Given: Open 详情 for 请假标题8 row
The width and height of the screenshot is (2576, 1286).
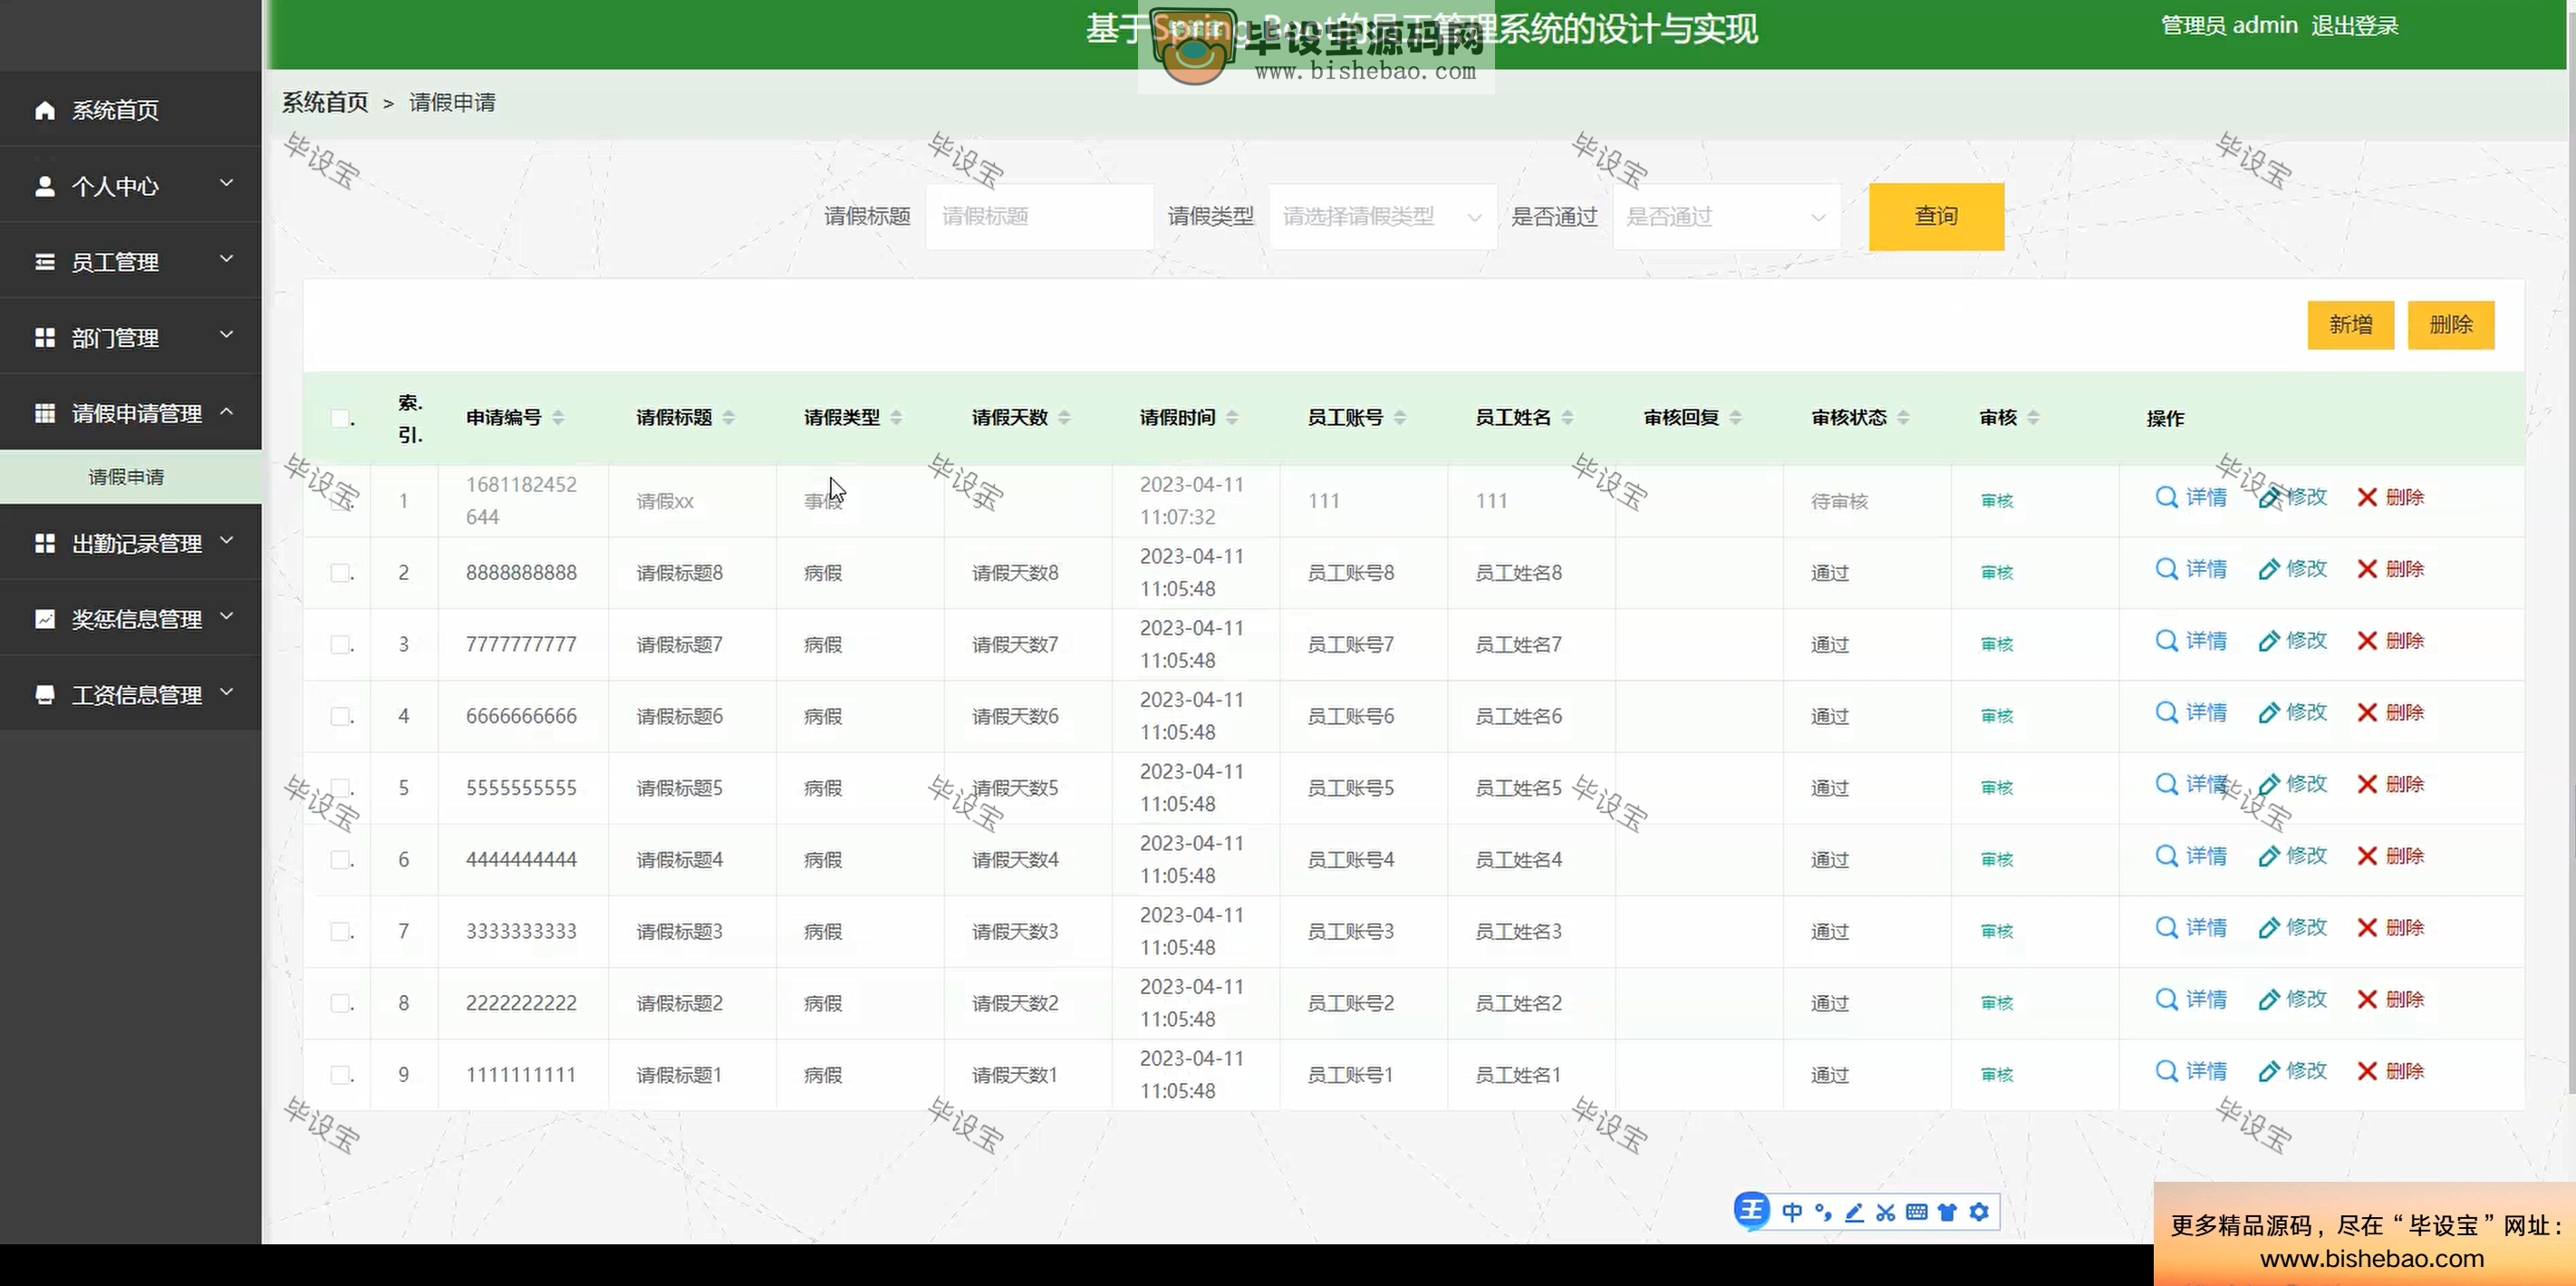Looking at the screenshot, I should click(2191, 569).
